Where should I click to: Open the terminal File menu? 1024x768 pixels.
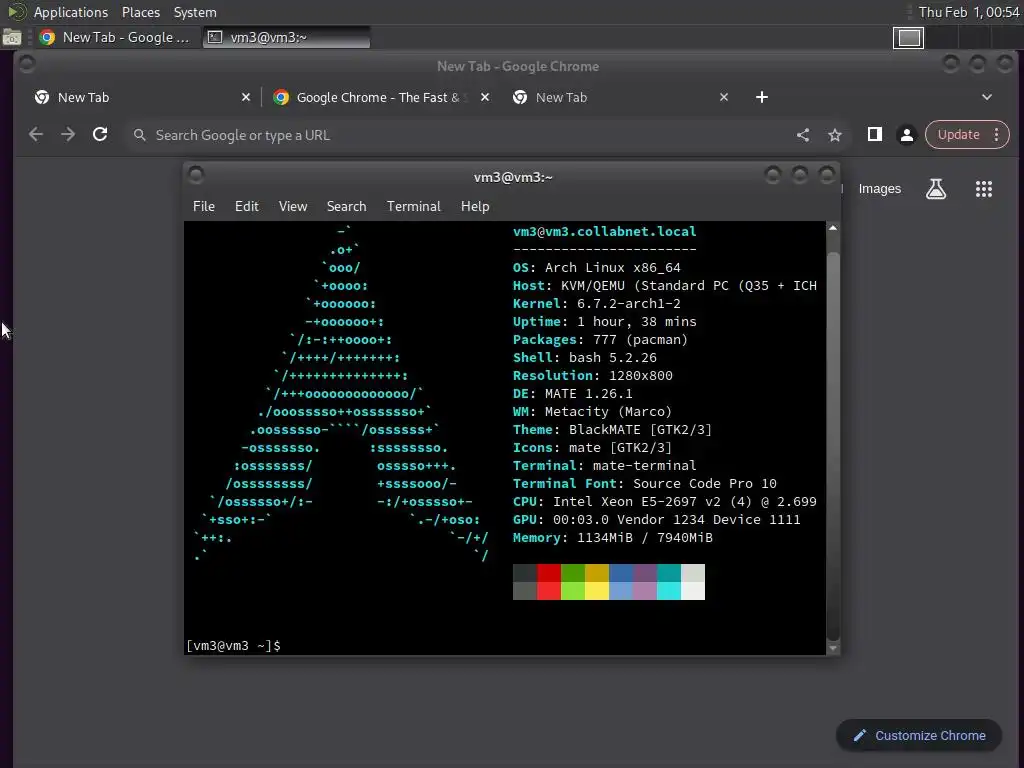[204, 206]
